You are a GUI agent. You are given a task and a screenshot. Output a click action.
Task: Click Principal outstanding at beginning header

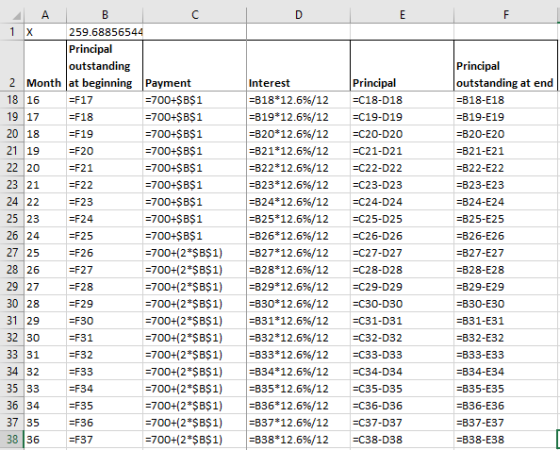click(x=105, y=66)
